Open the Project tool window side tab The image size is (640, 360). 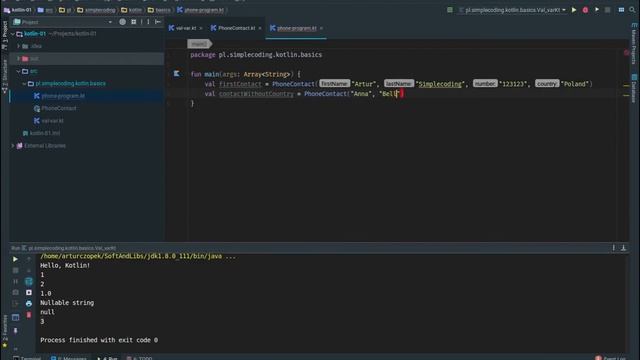pyautogui.click(x=4, y=35)
